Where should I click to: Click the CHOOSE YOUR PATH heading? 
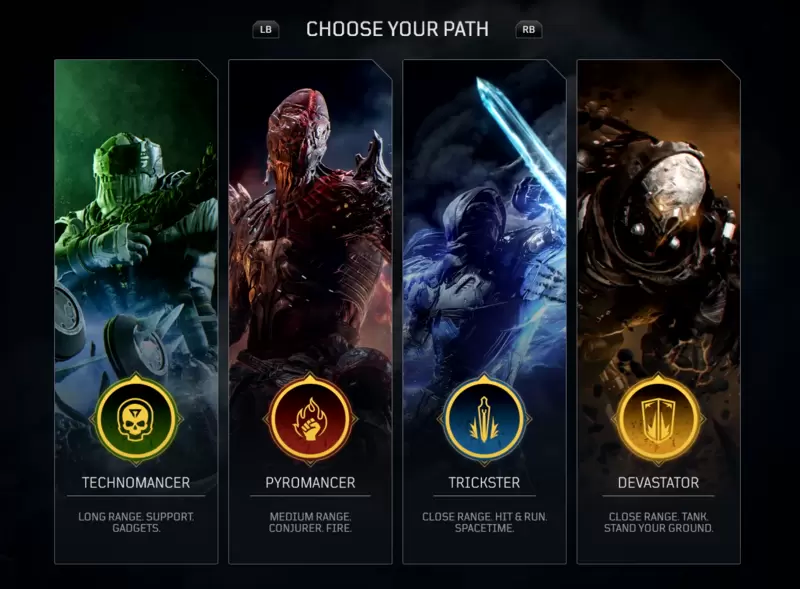397,30
